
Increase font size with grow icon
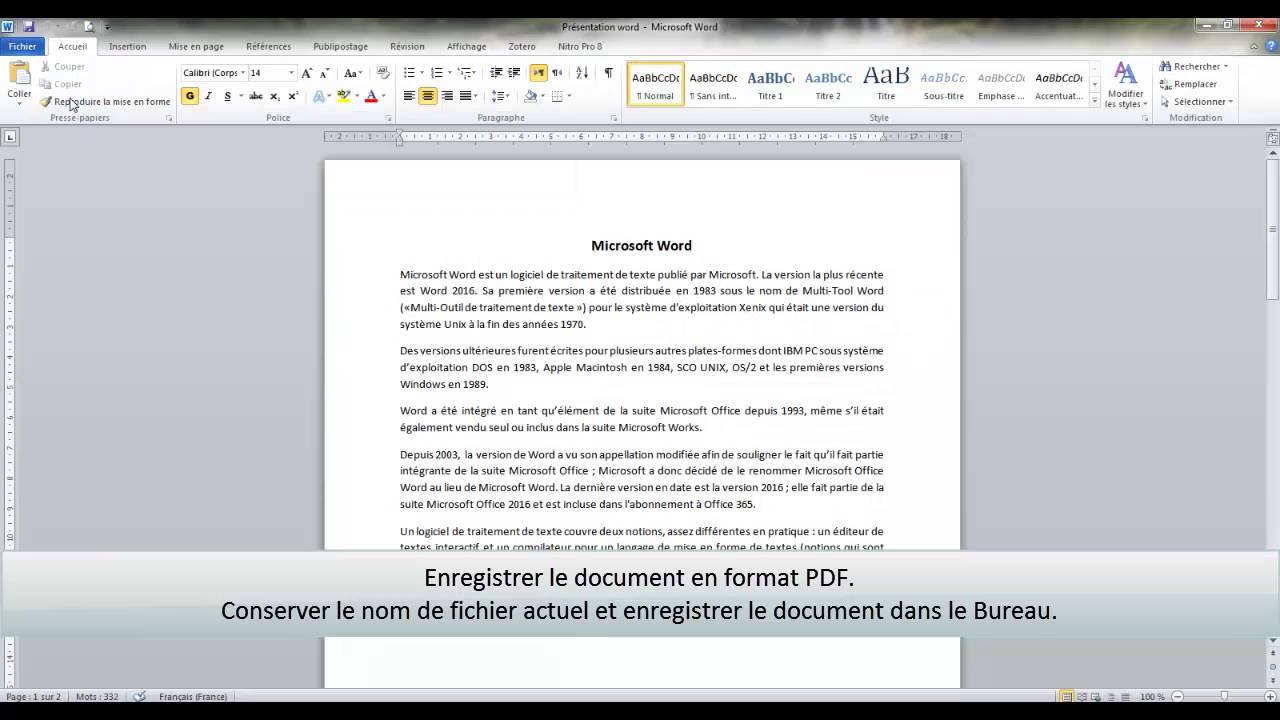[x=307, y=73]
